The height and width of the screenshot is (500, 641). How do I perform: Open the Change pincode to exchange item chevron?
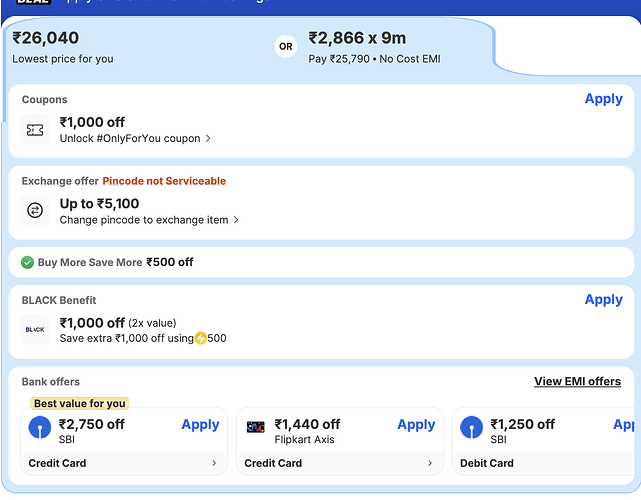[x=236, y=220]
